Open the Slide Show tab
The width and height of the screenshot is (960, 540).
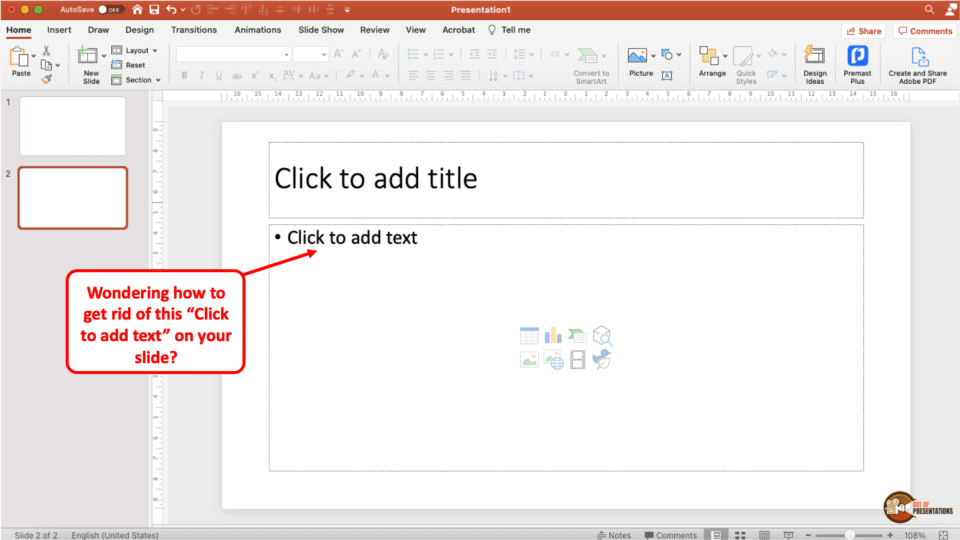click(321, 30)
